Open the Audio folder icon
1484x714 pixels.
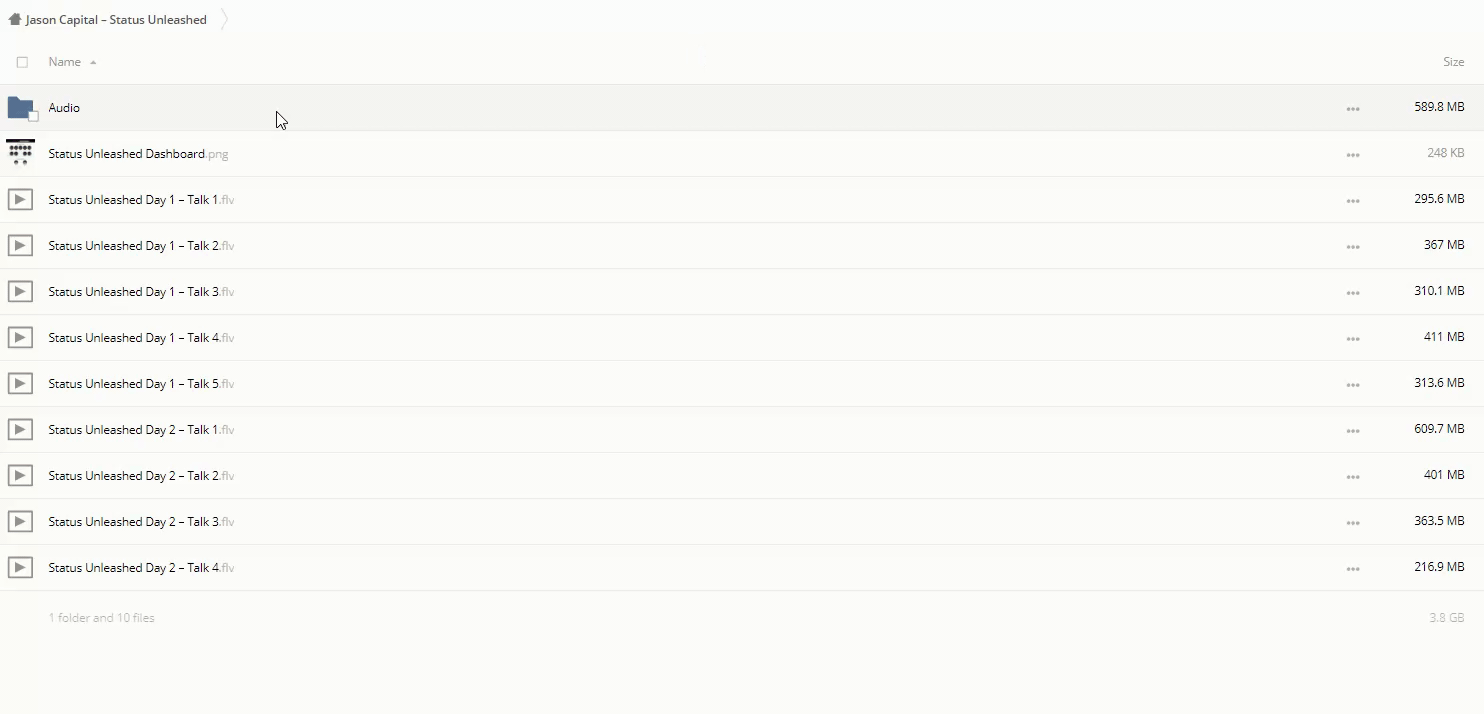[20, 107]
